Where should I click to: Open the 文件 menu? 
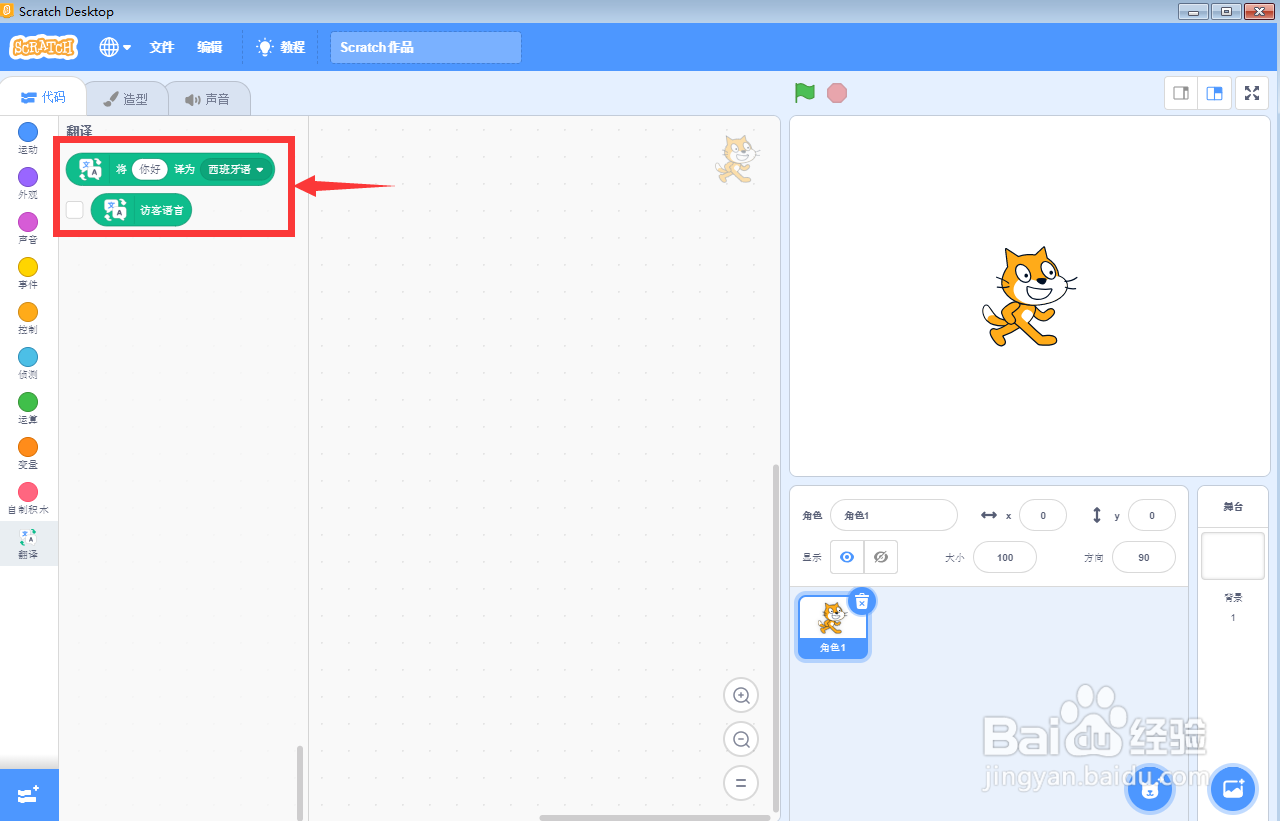(x=162, y=47)
